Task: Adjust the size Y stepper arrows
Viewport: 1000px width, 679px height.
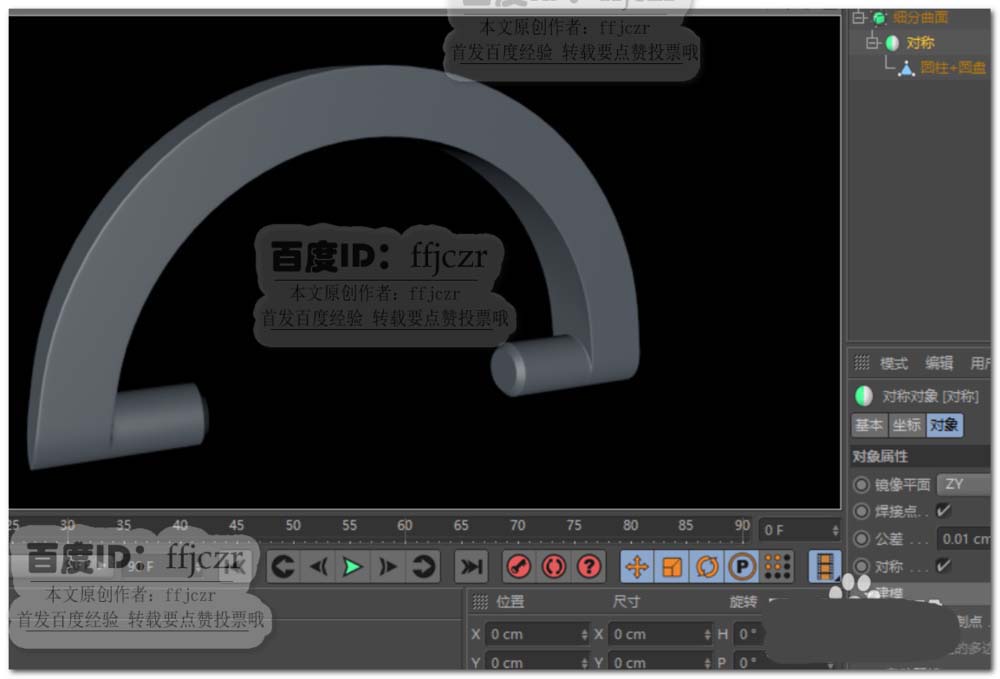Action: [707, 662]
